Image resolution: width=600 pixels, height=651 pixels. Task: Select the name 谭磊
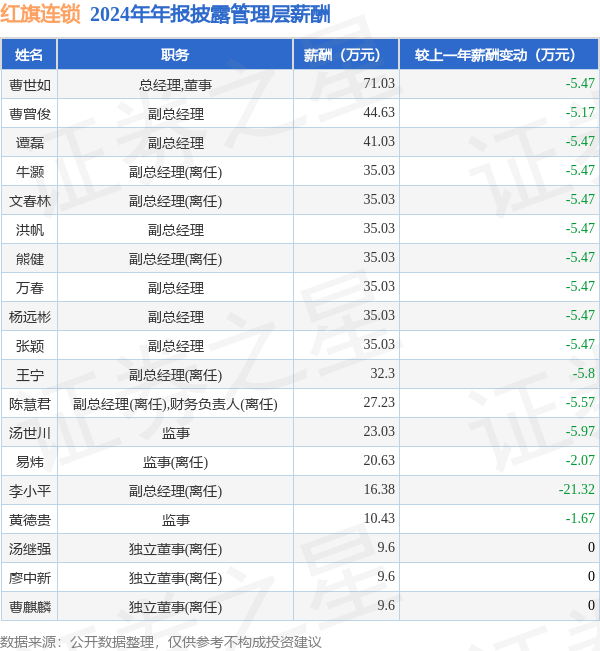[30, 143]
